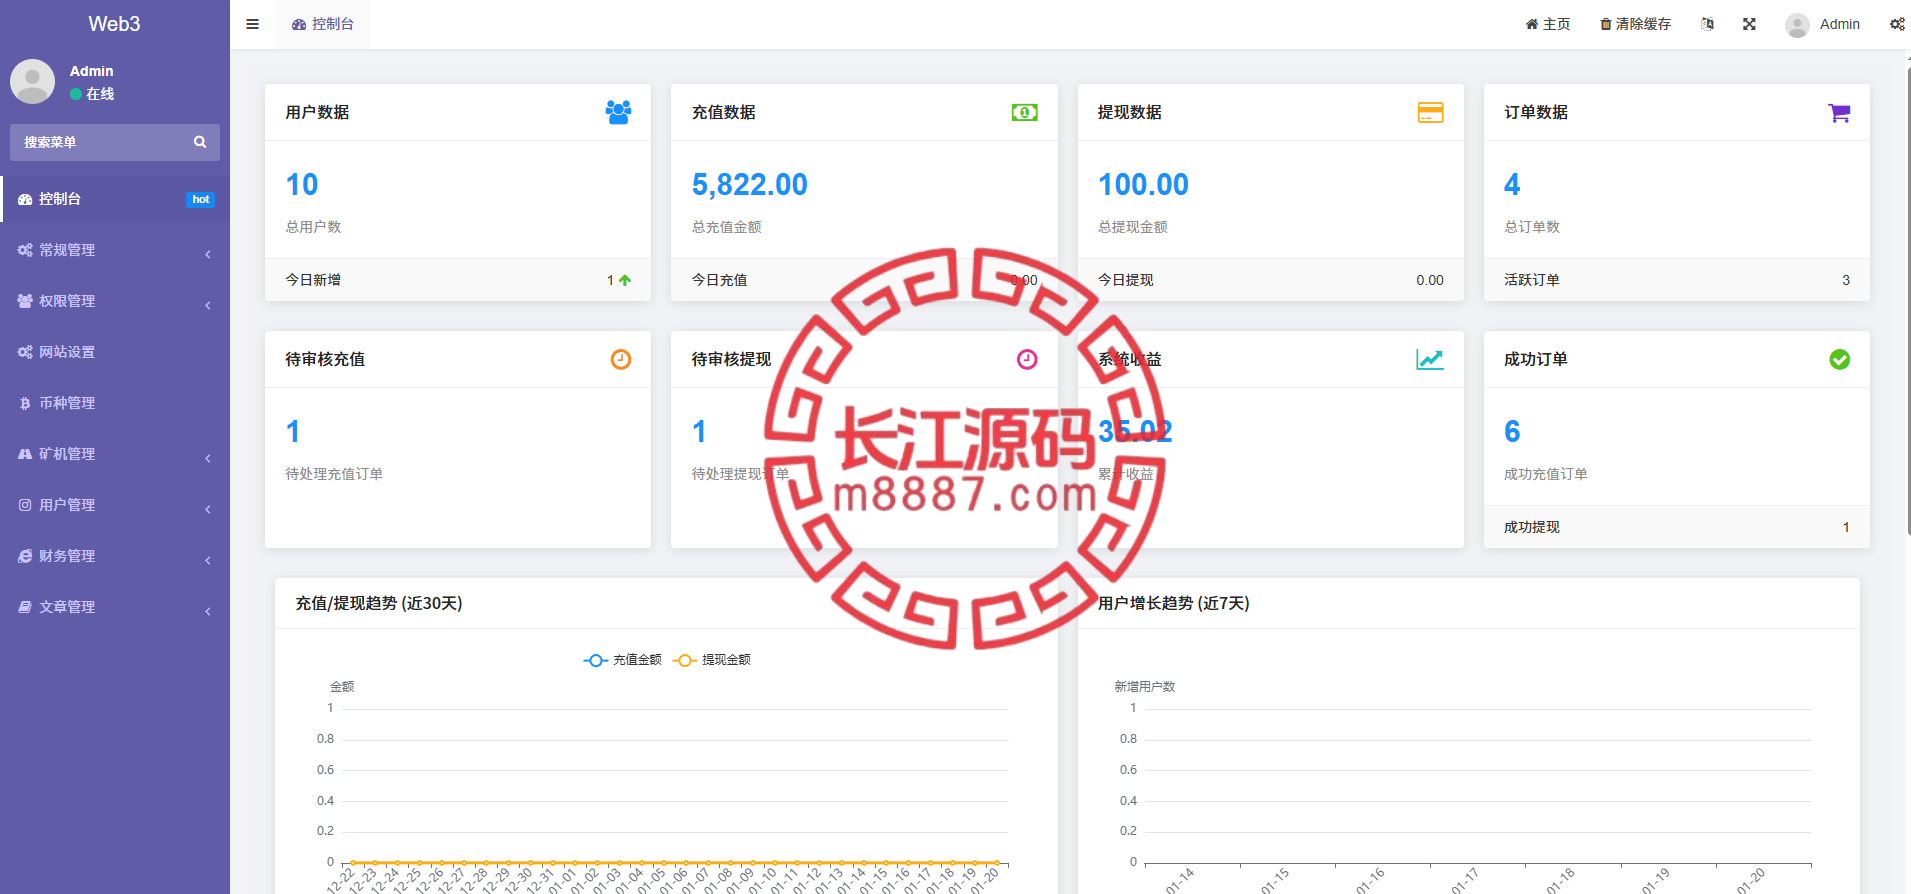
Task: Click the 活跃订单 row label
Action: (1532, 280)
